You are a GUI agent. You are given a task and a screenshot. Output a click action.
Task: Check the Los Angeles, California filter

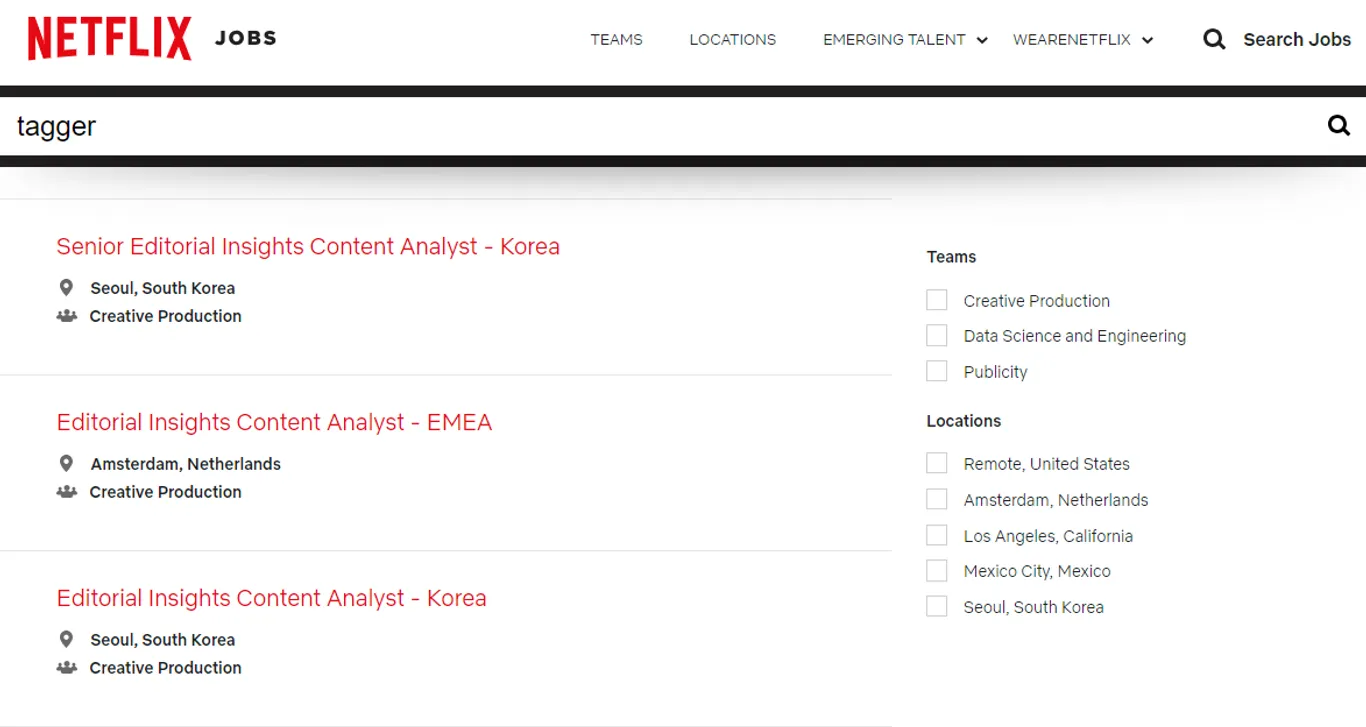[936, 535]
